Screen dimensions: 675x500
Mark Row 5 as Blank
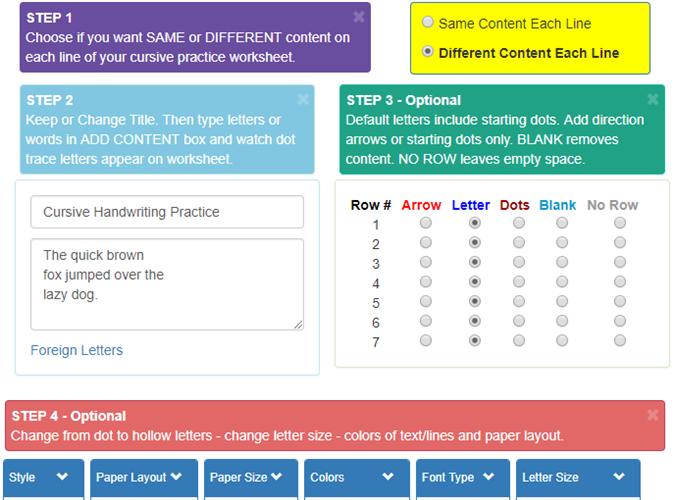point(562,301)
